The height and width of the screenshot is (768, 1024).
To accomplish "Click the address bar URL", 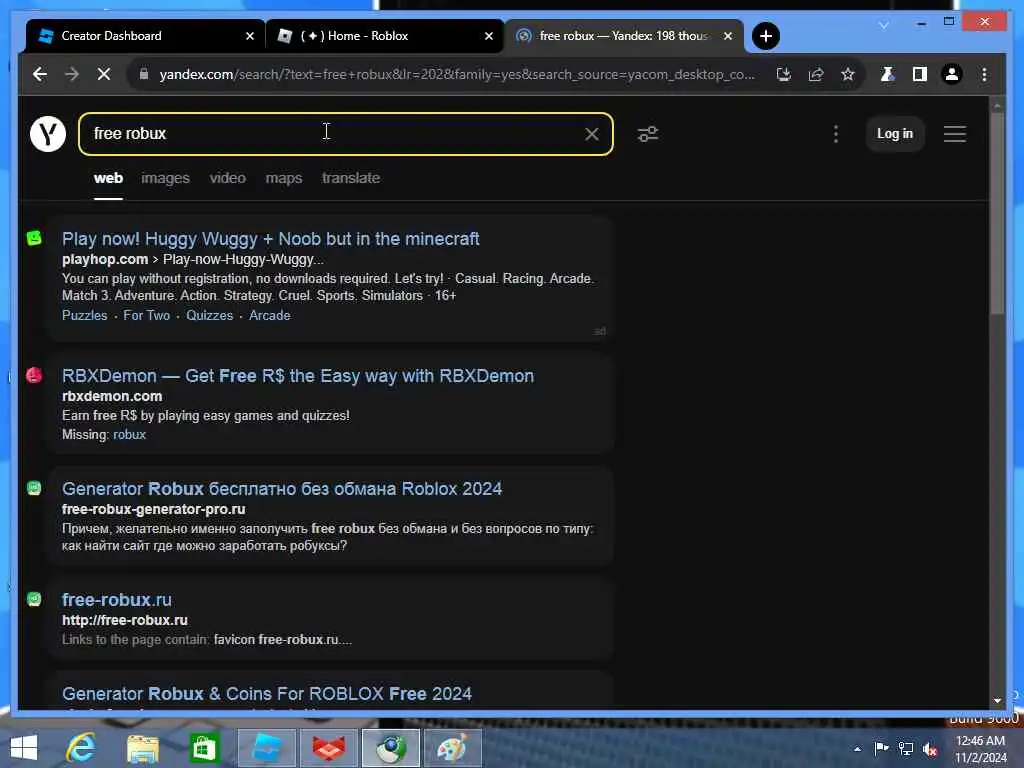I will [456, 74].
